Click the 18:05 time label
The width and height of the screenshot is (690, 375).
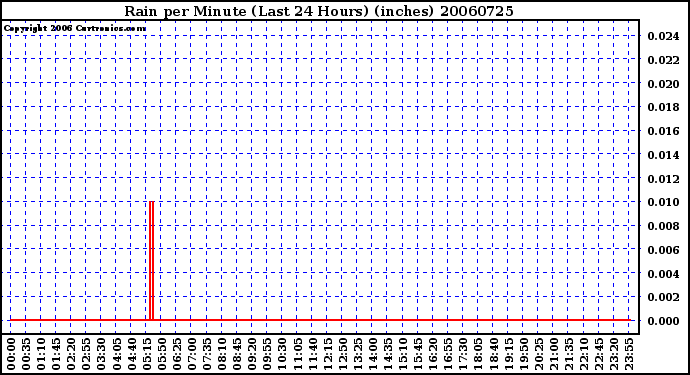click(478, 354)
